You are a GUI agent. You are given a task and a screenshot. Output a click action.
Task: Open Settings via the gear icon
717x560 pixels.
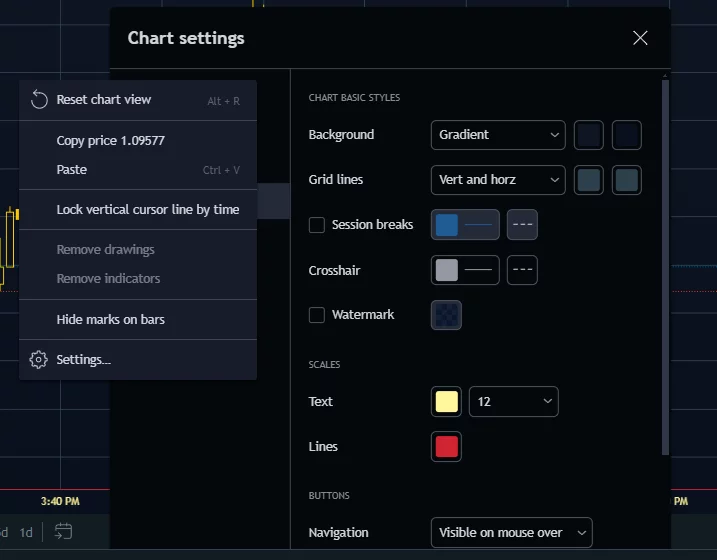coord(39,360)
